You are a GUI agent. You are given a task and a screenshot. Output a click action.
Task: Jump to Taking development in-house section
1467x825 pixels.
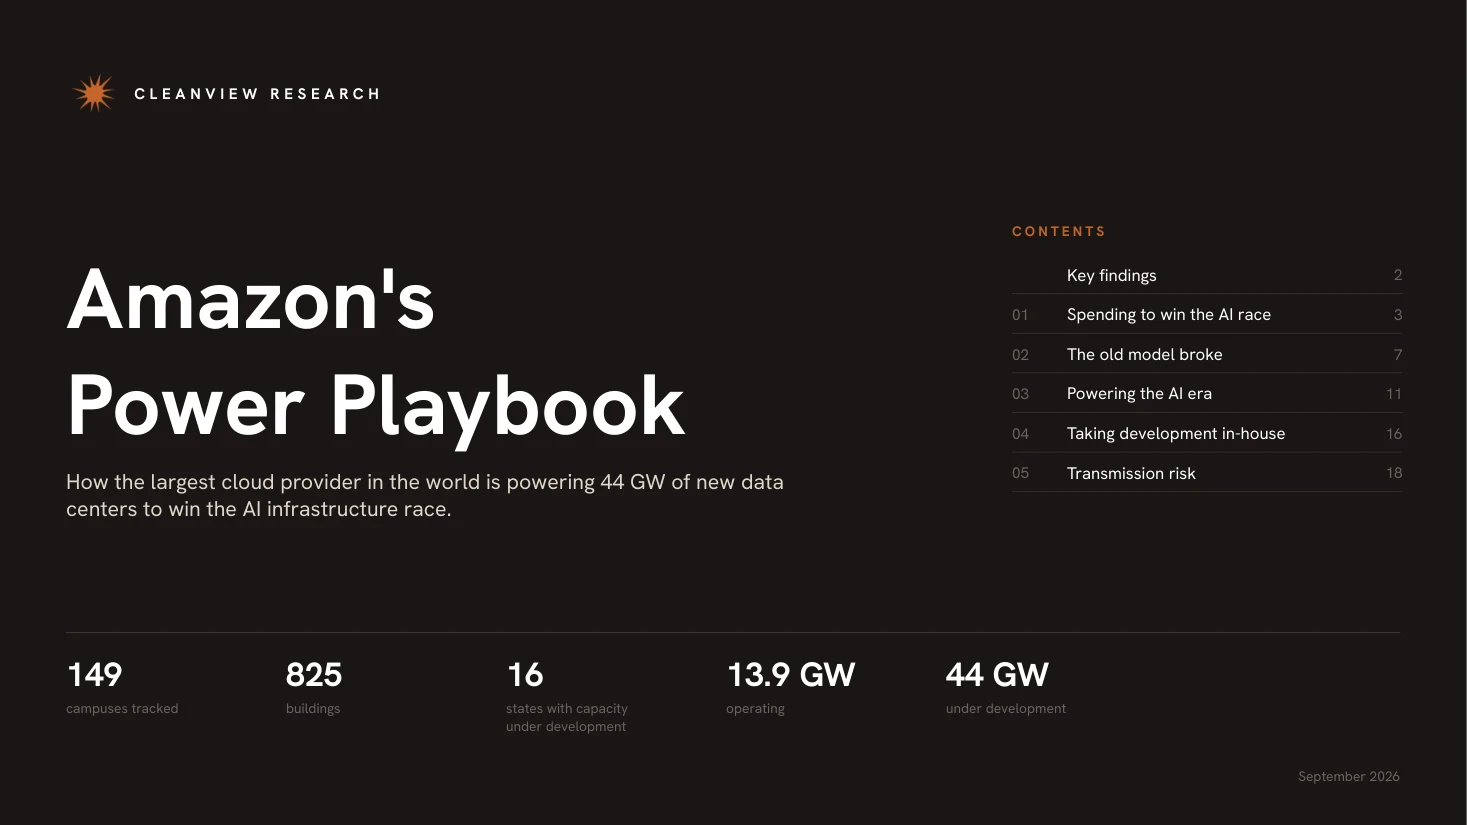(1207, 433)
